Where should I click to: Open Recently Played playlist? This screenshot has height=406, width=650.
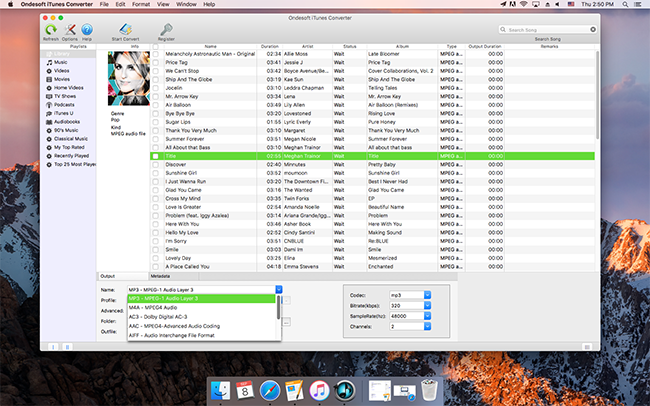pyautogui.click(x=71, y=156)
